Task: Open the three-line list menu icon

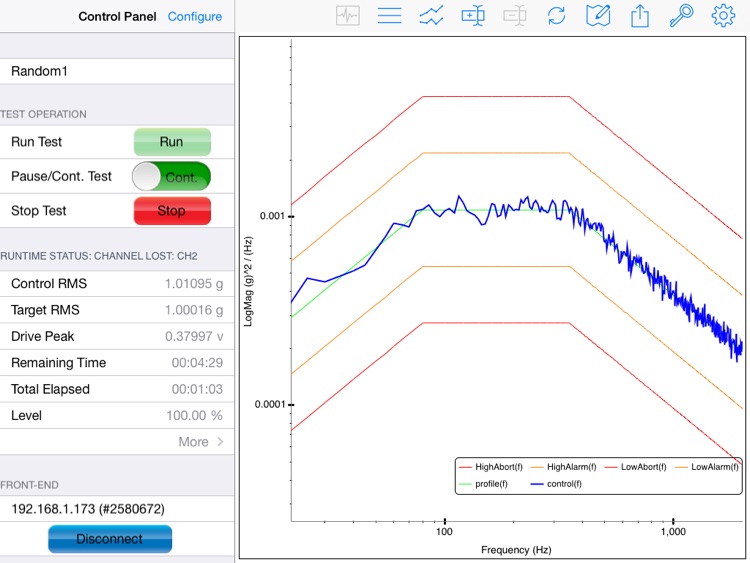Action: pos(389,16)
